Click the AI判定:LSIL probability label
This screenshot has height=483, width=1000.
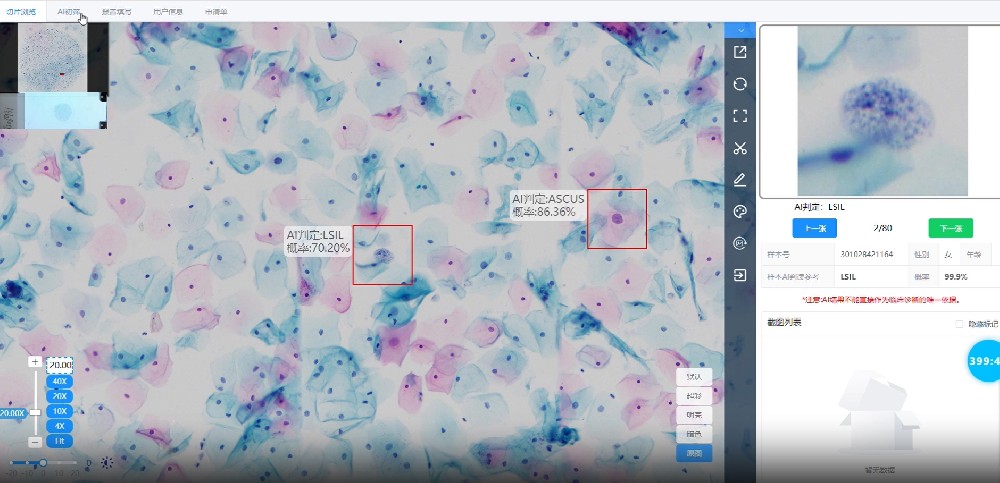pyautogui.click(x=318, y=242)
